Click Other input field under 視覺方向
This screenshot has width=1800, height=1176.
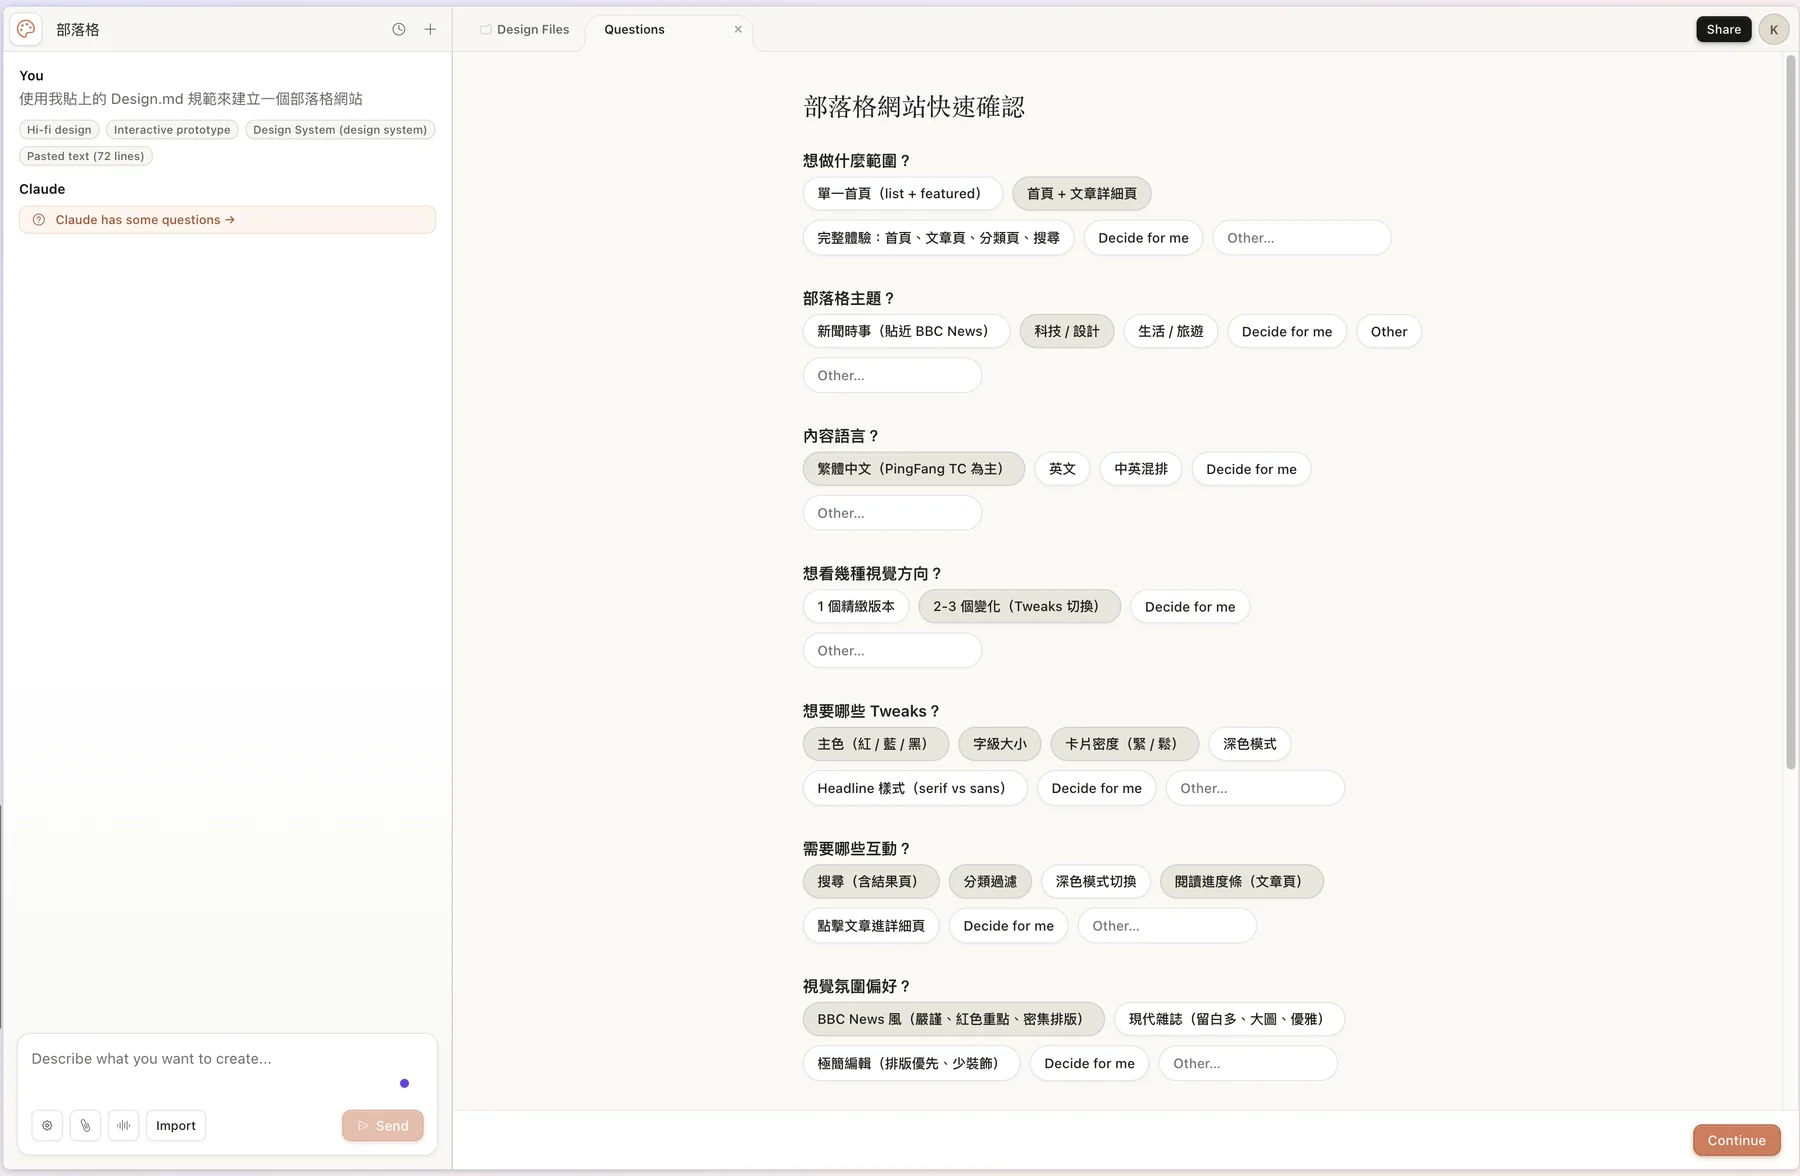892,650
